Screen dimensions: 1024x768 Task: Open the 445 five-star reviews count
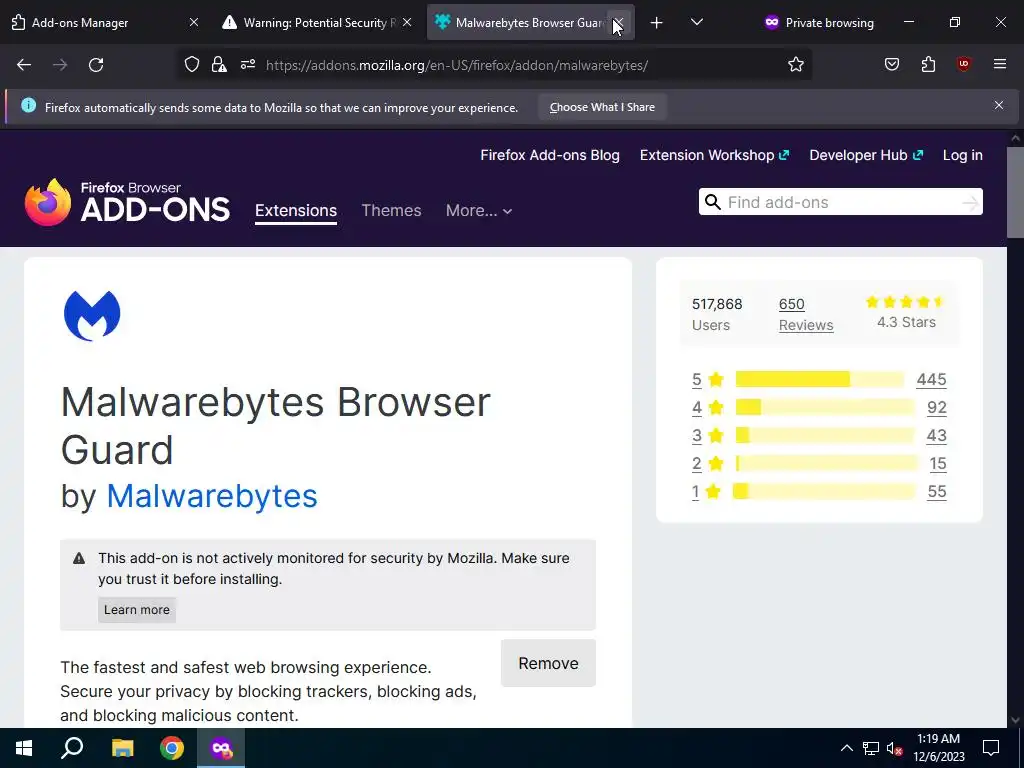click(931, 379)
